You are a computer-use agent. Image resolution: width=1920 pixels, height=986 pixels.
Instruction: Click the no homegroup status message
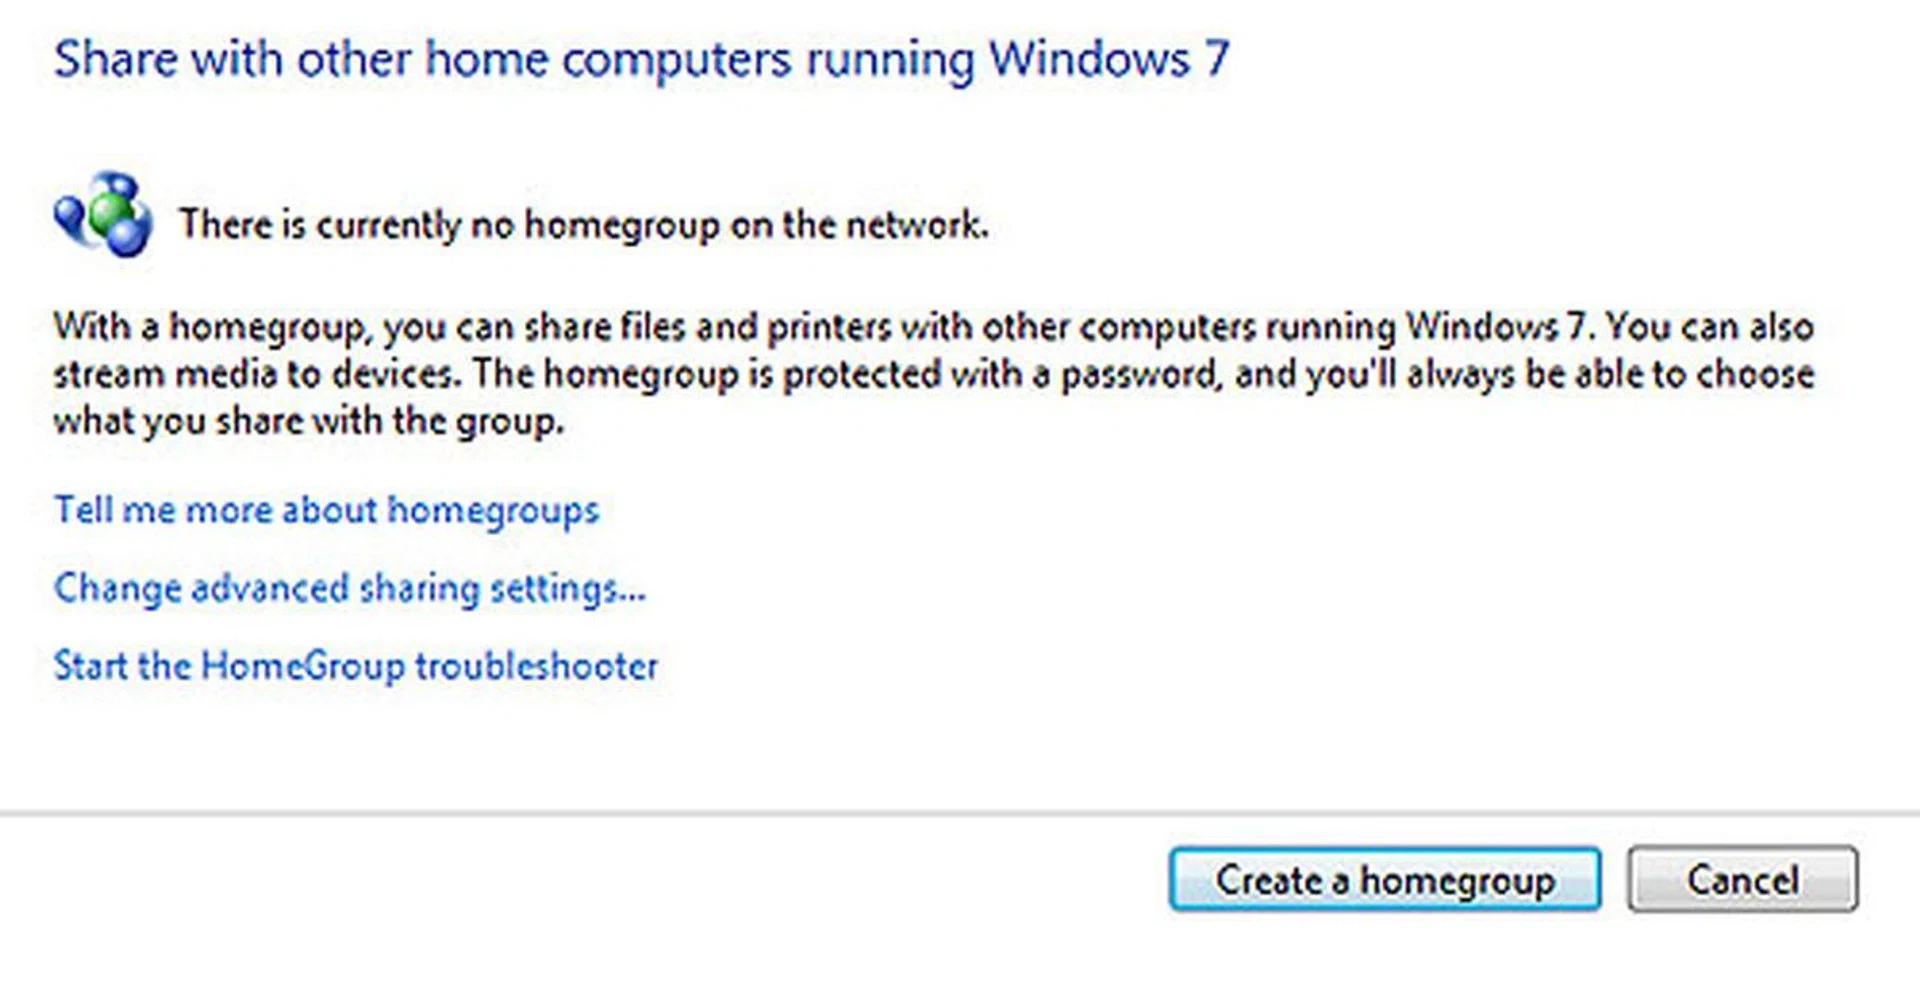point(583,224)
